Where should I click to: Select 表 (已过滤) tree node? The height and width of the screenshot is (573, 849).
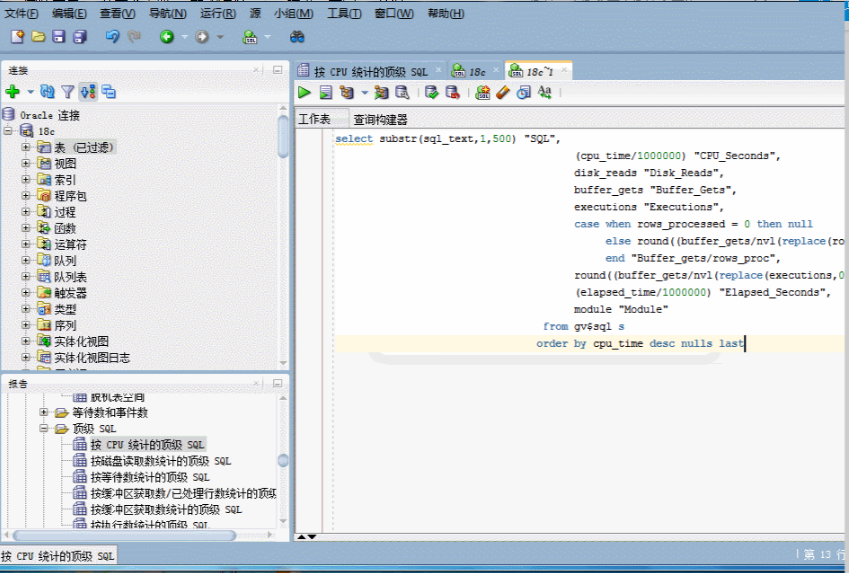coord(84,147)
